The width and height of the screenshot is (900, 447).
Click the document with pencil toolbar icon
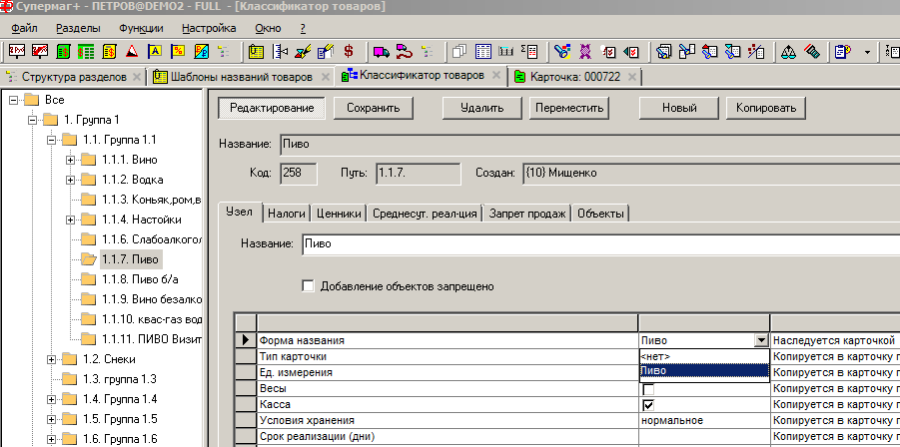pyautogui.click(x=325, y=52)
